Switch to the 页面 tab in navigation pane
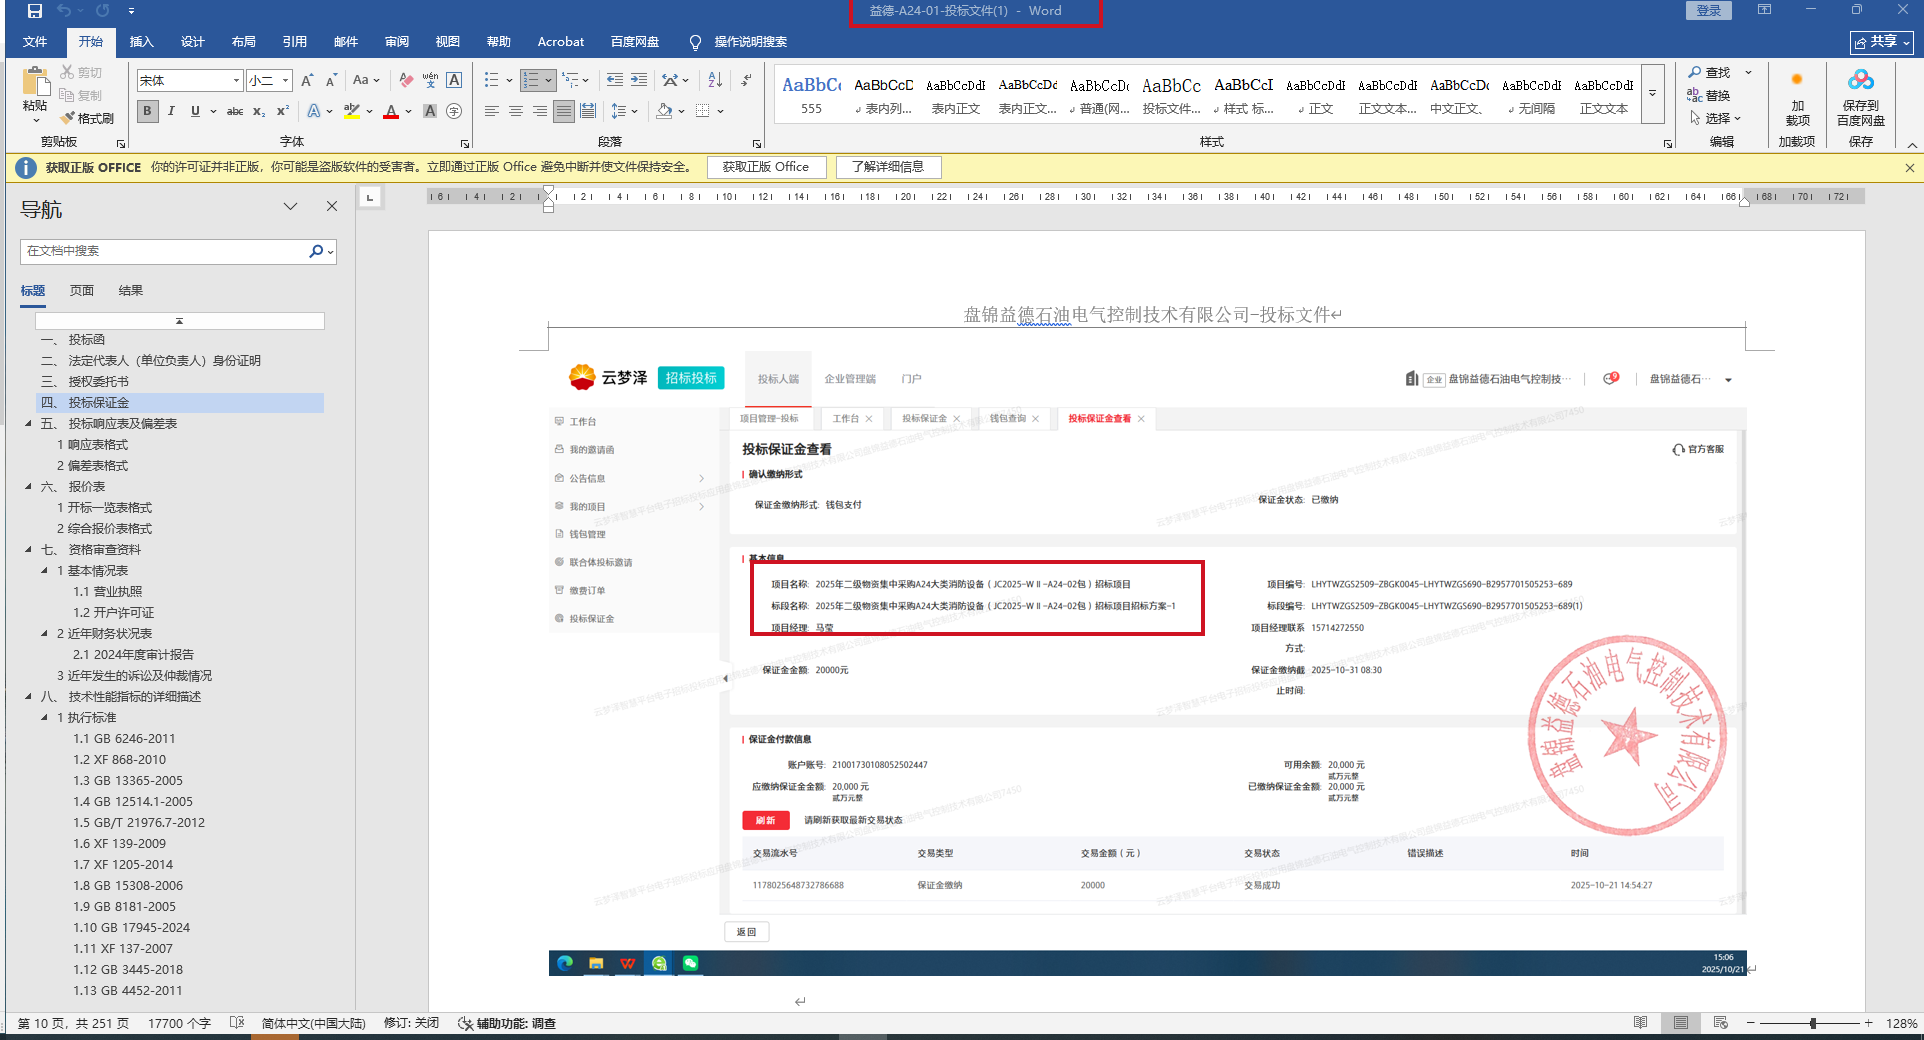Screen dimensions: 1924x1040 (82, 291)
